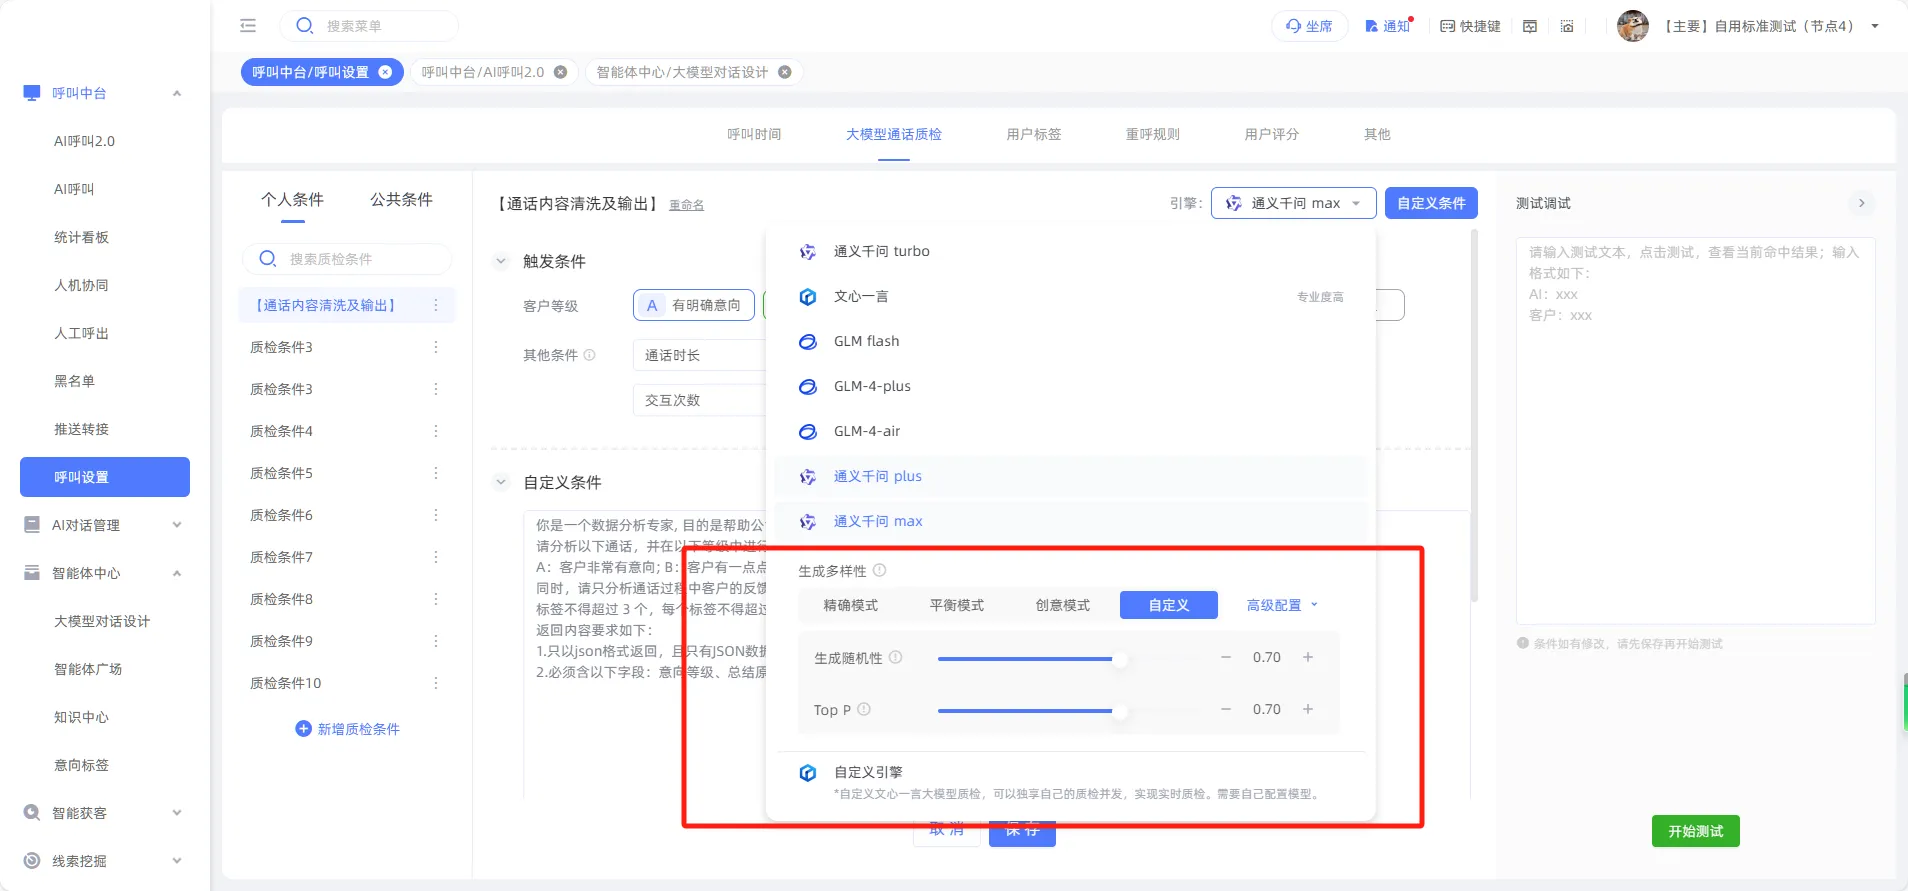Switch to 呼叫时间 tab
The image size is (1908, 891).
click(754, 134)
